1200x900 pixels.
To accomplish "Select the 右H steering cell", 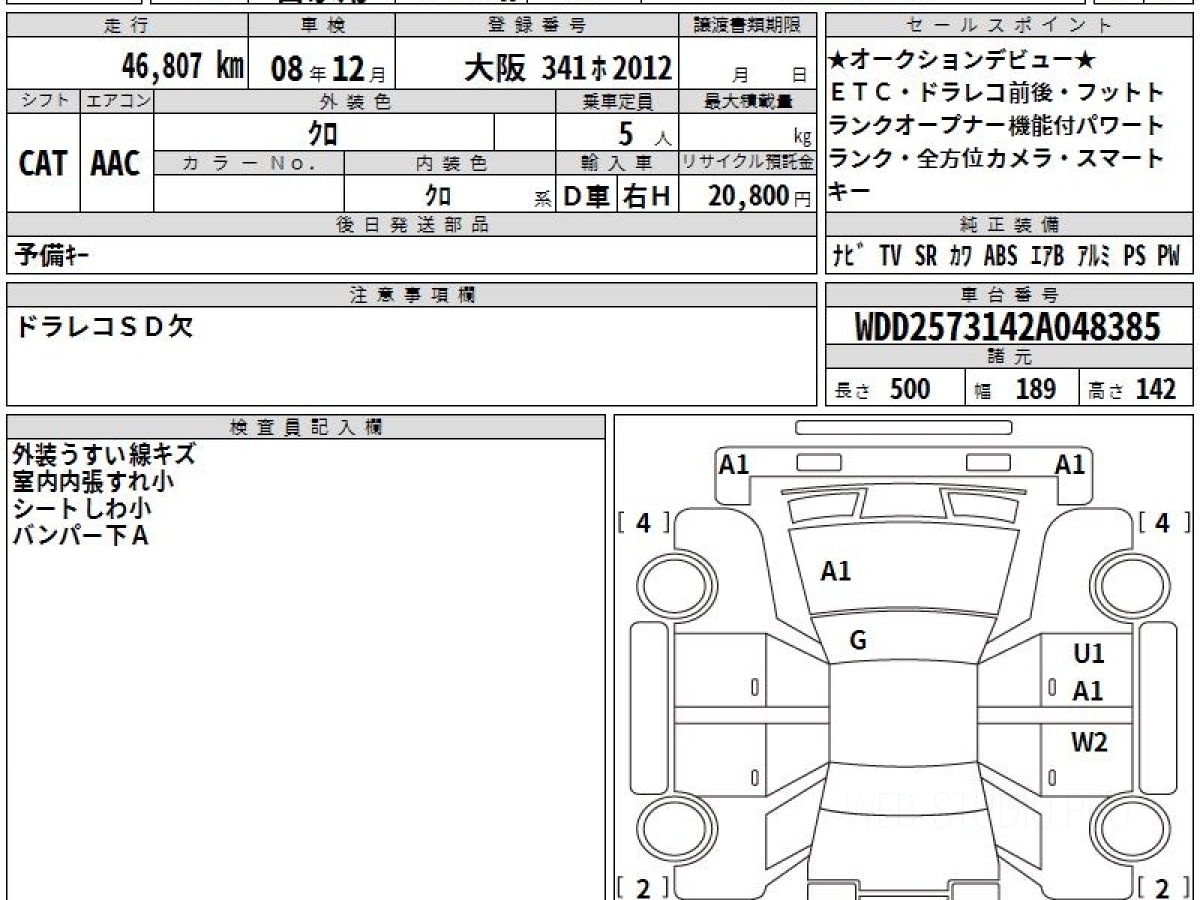I will 647,197.
